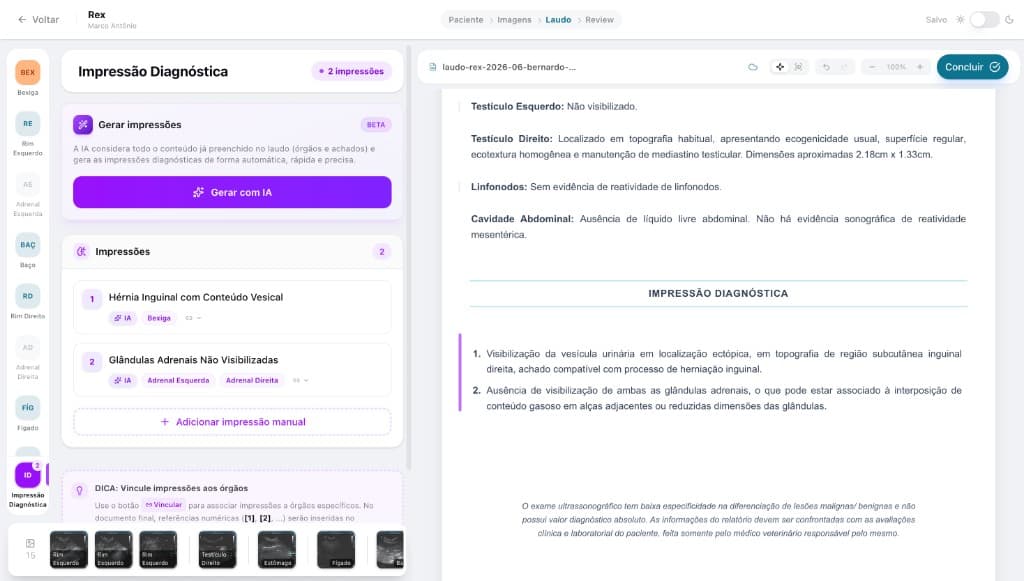Select the Laudo step
This screenshot has width=1024, height=581.
click(x=558, y=20)
